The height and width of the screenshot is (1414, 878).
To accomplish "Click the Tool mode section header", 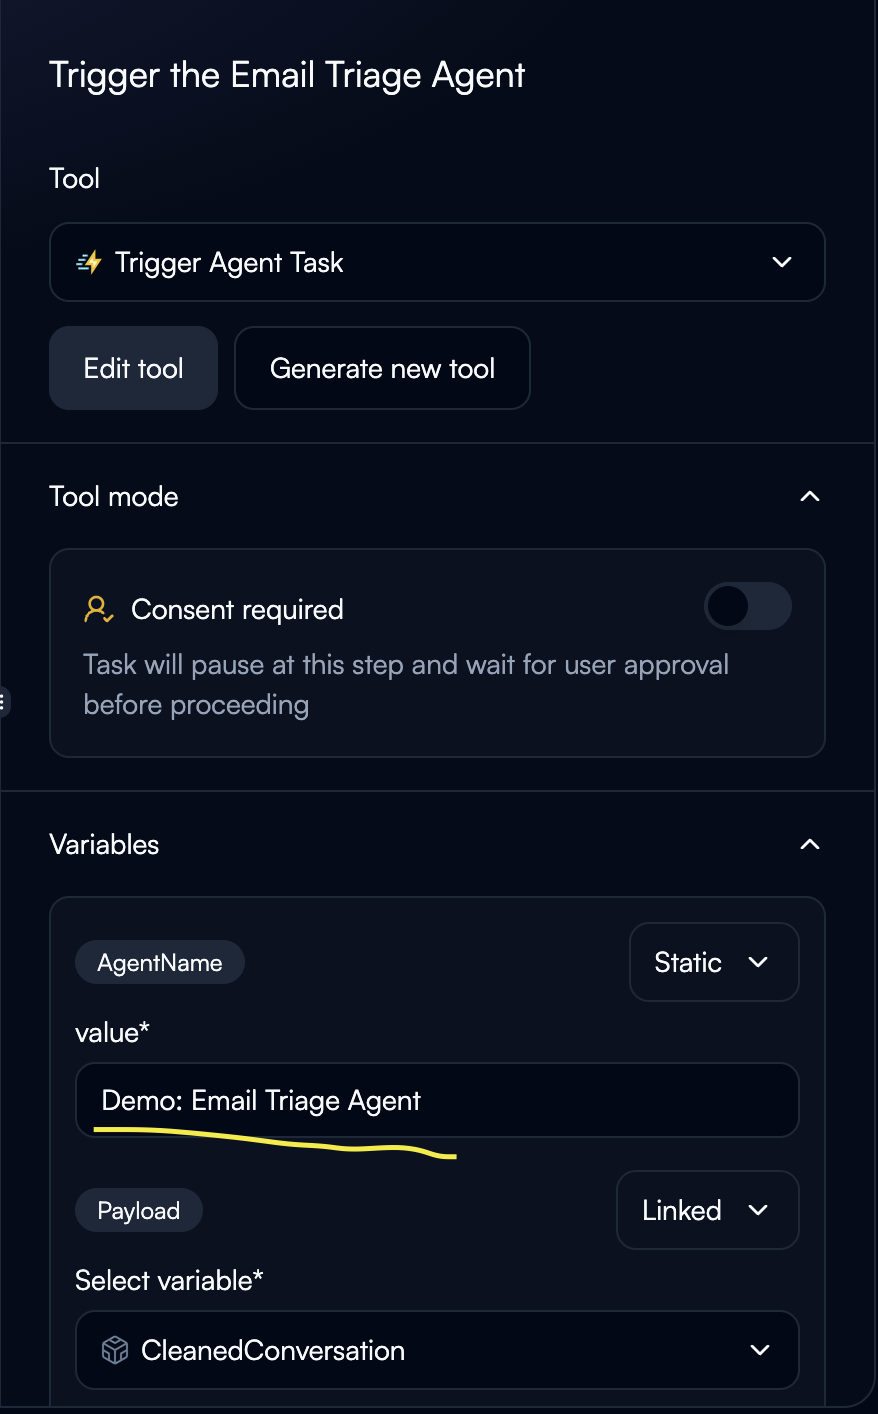I will 113,495.
